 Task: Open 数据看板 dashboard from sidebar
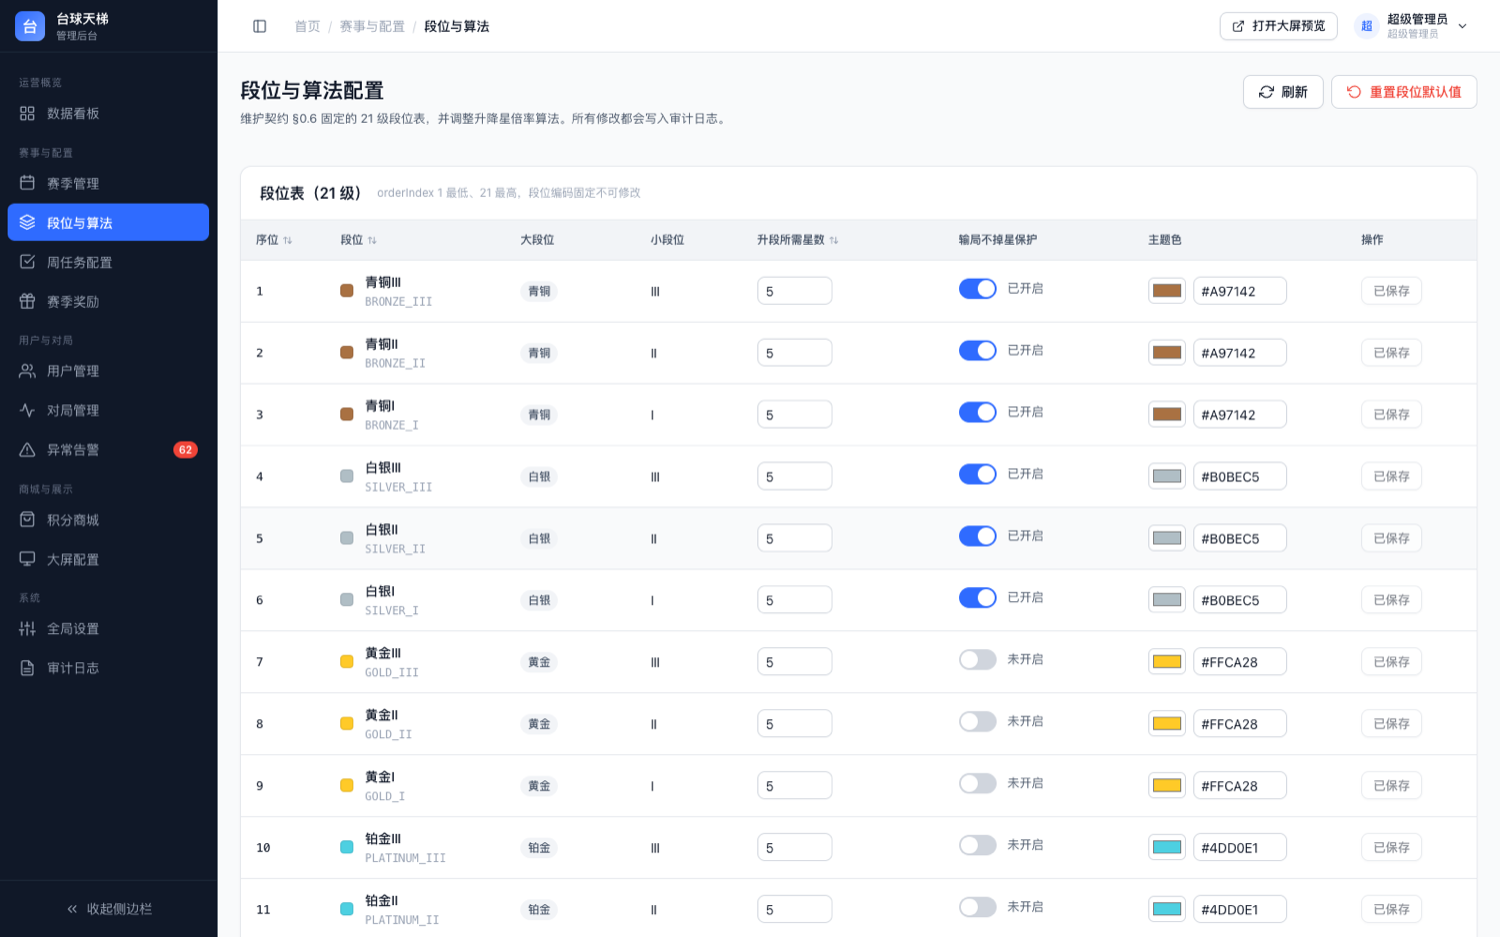pyautogui.click(x=108, y=114)
